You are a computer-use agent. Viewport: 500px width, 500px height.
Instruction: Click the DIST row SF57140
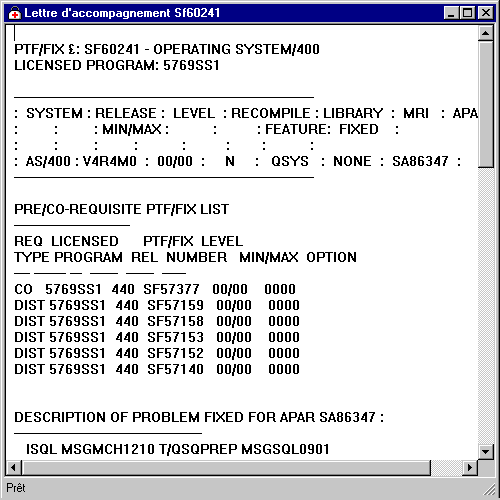pyautogui.click(x=157, y=369)
